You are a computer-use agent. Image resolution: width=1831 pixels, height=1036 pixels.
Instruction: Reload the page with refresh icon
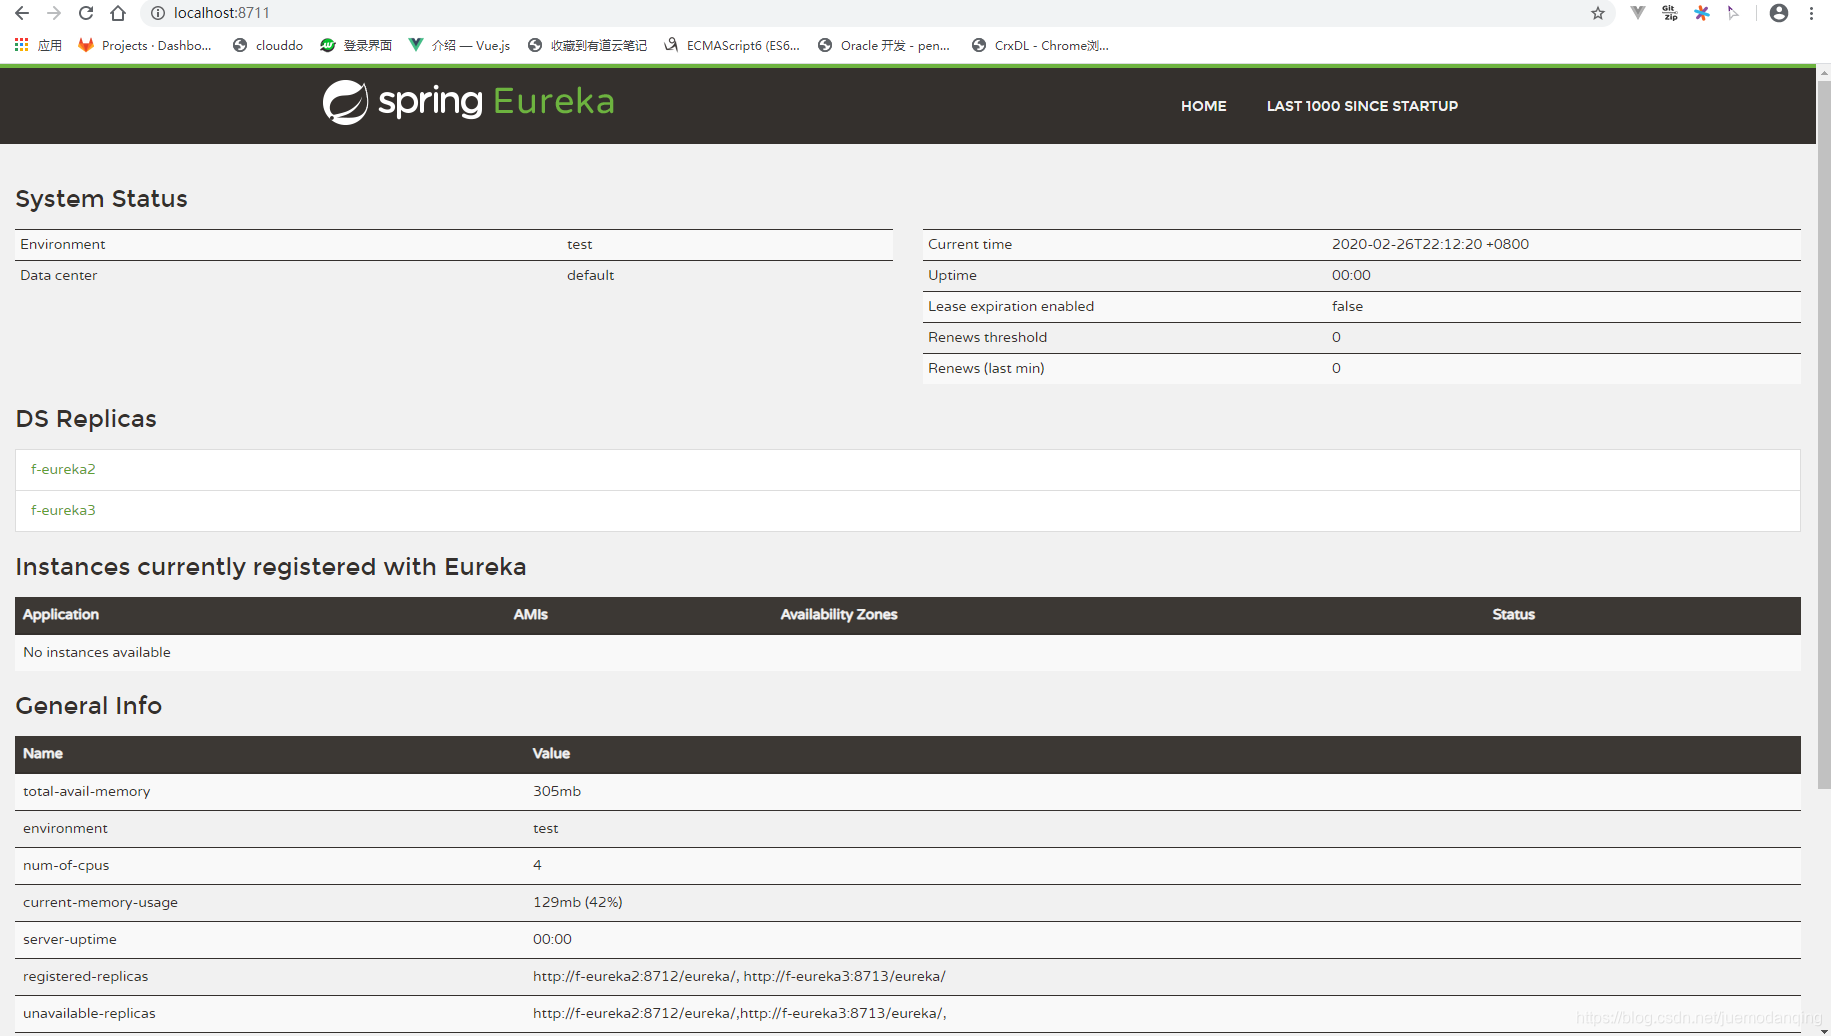tap(86, 13)
